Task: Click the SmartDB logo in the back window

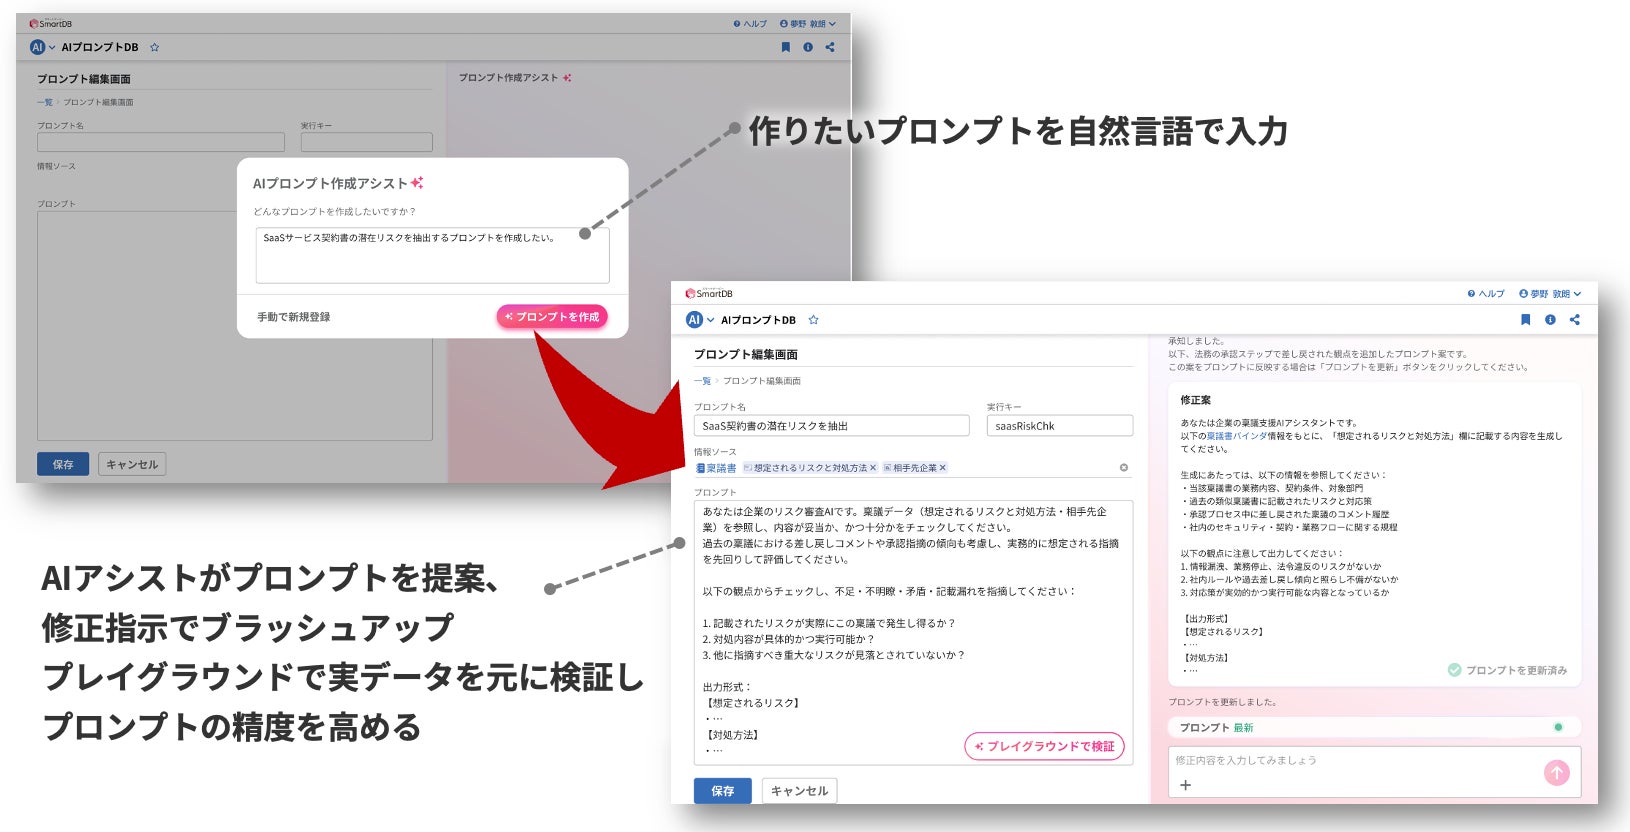Action: coord(51,23)
